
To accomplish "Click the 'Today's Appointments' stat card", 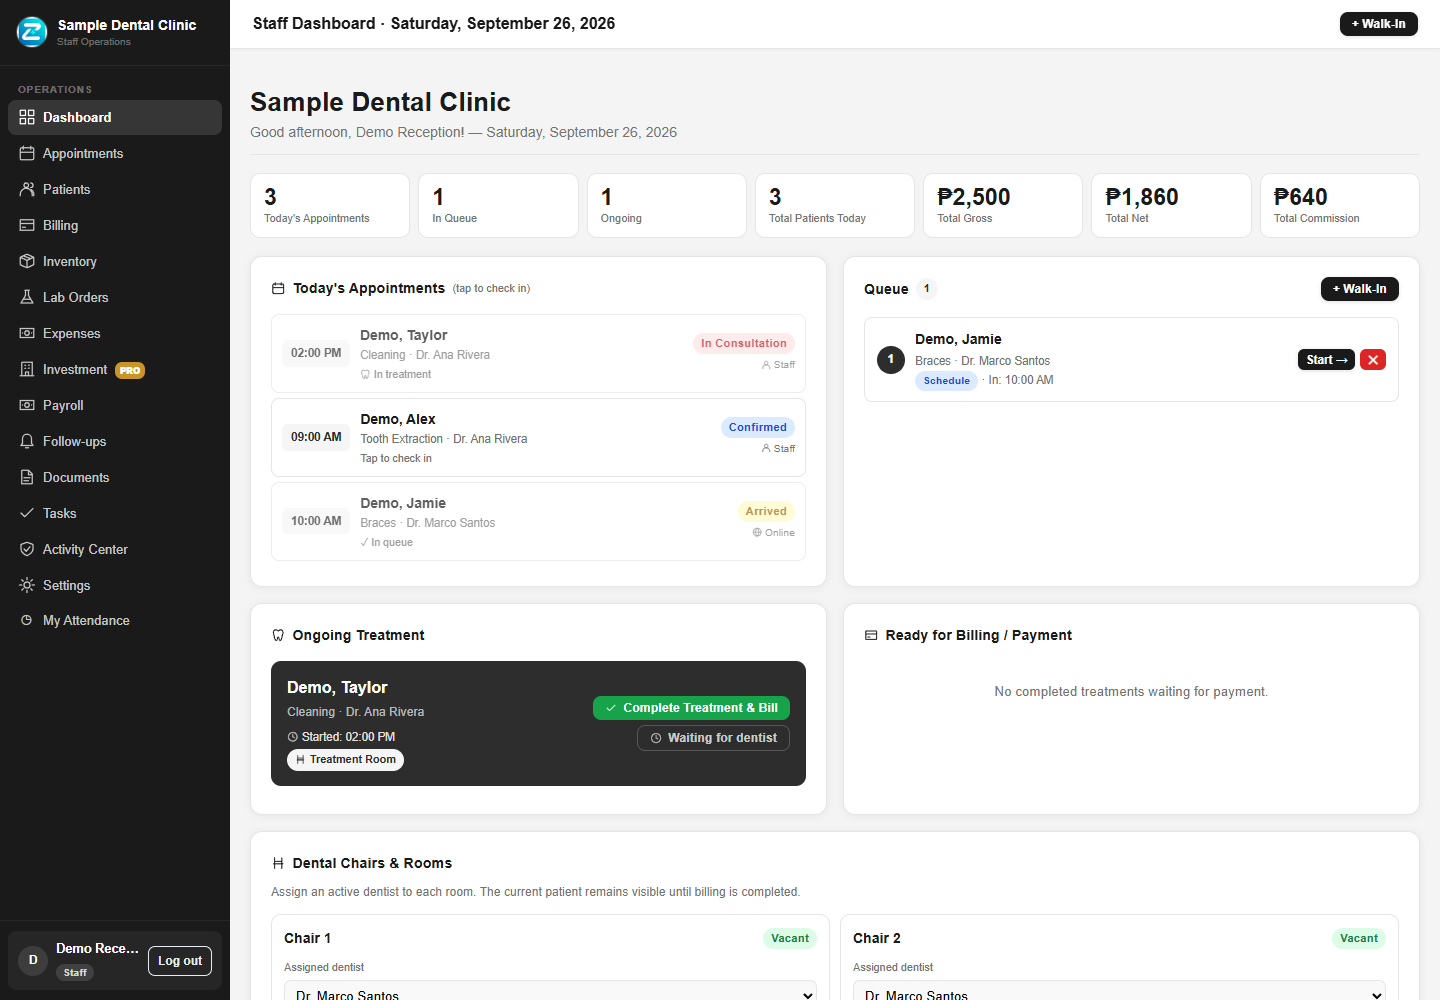I will coord(330,206).
